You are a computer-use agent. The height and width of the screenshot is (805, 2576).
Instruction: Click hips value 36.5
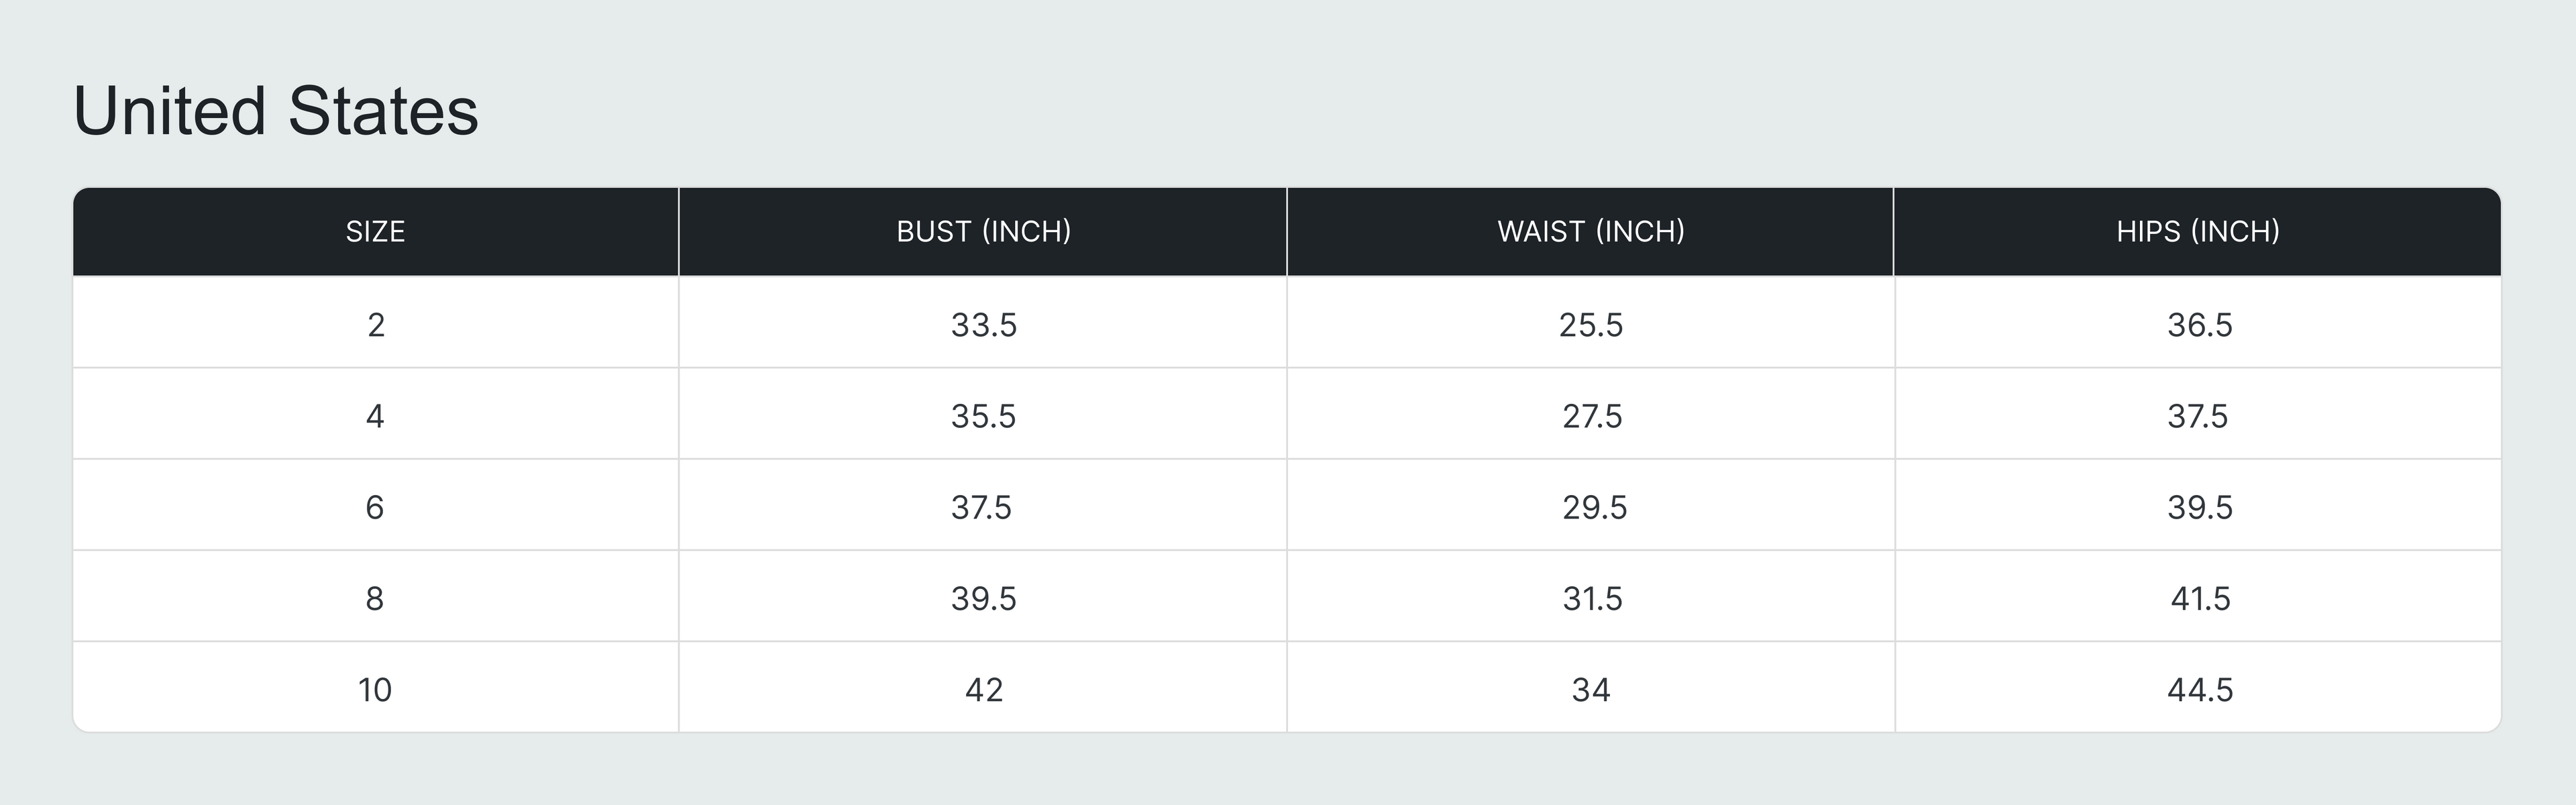coord(2199,325)
